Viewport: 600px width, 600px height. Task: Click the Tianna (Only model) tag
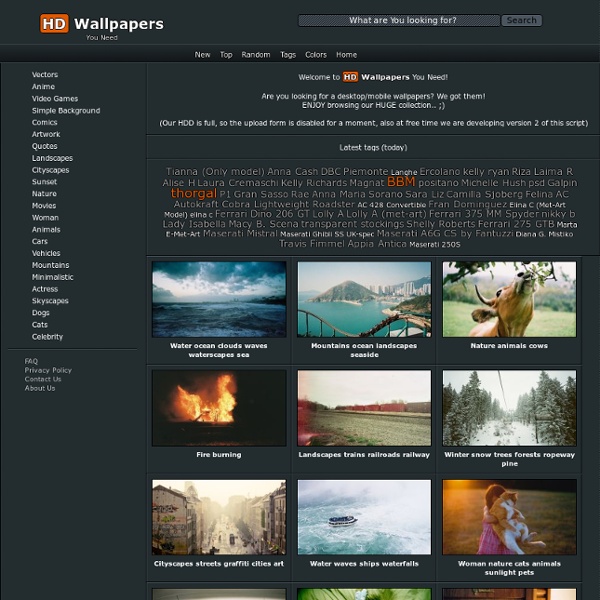[215, 171]
